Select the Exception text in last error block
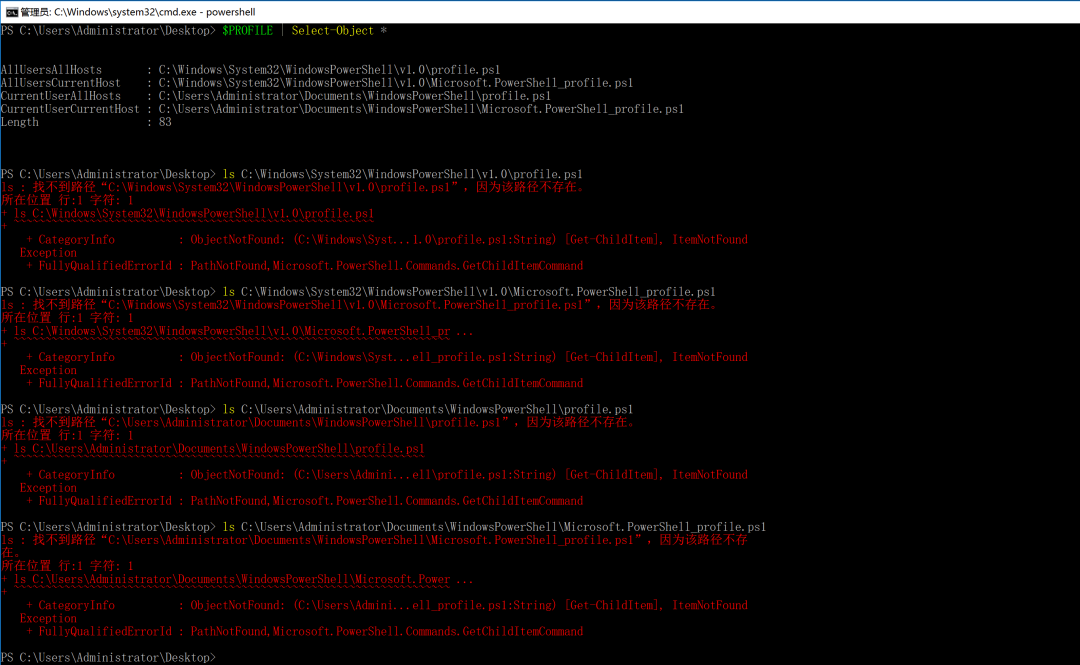The width and height of the screenshot is (1080, 665). 47,618
